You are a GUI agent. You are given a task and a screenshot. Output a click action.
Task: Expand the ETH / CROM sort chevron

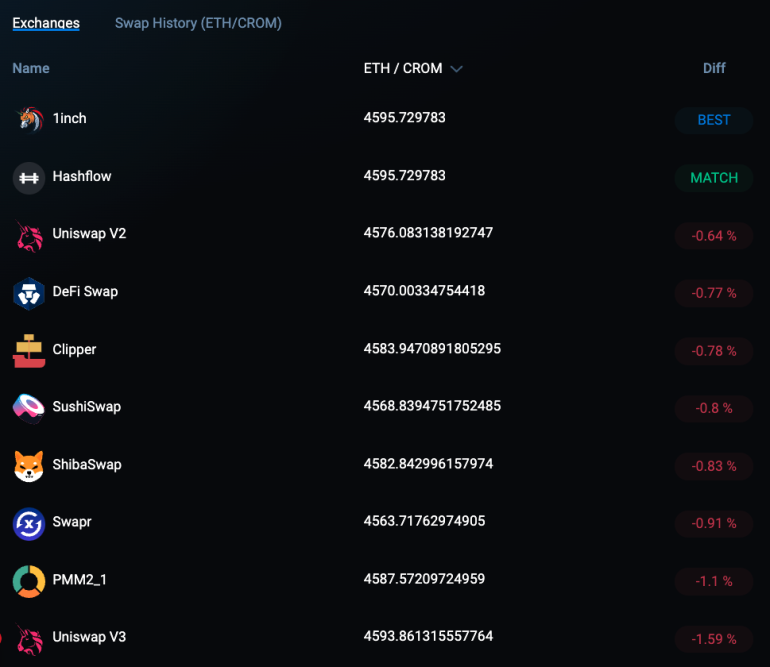(456, 69)
